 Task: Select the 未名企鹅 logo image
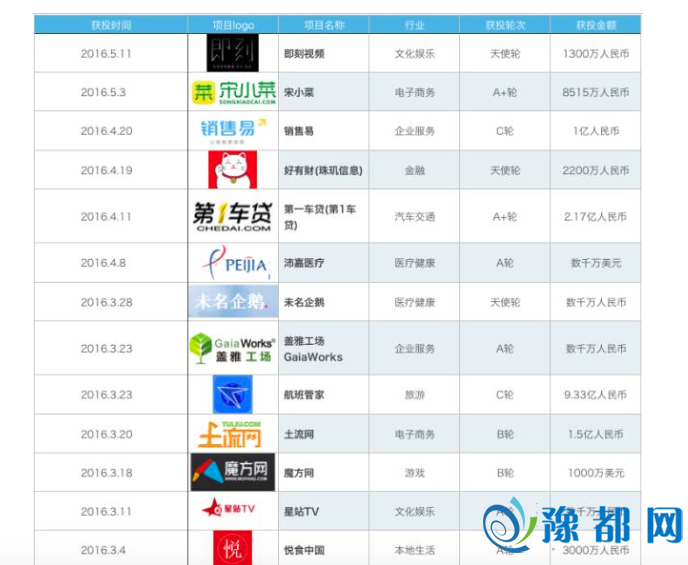(233, 302)
